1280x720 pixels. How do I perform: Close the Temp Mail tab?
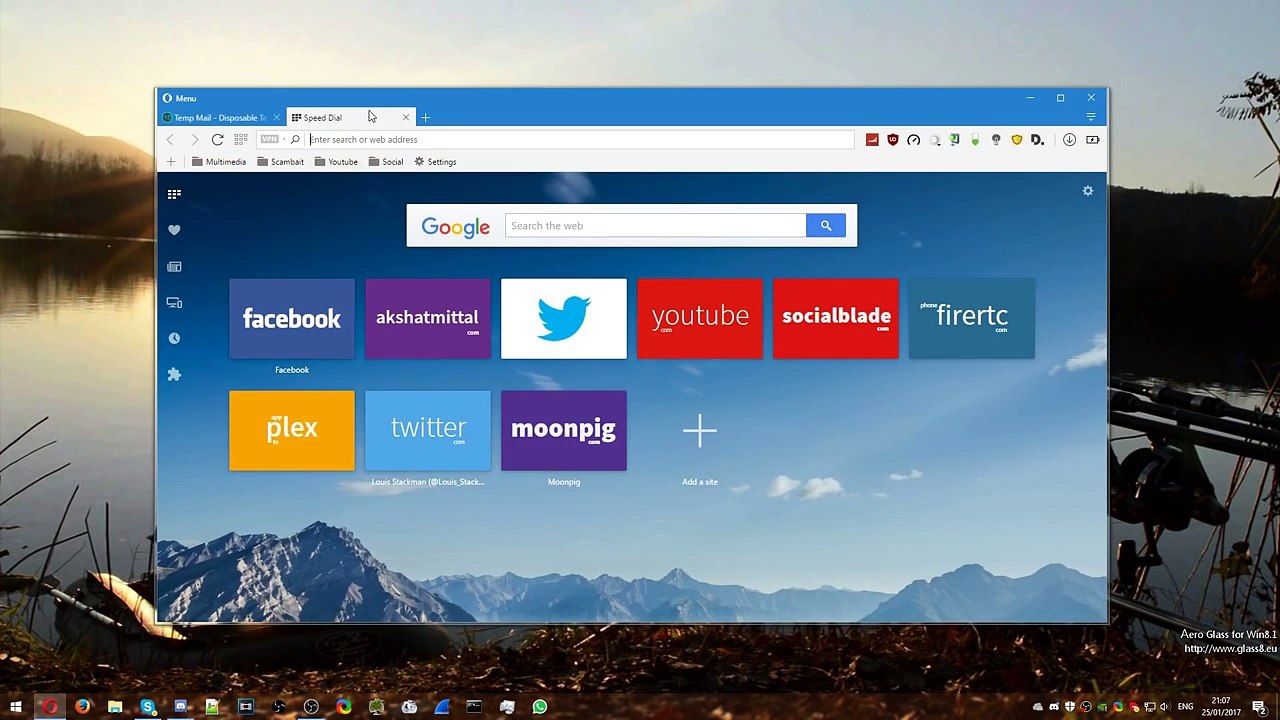tap(277, 118)
